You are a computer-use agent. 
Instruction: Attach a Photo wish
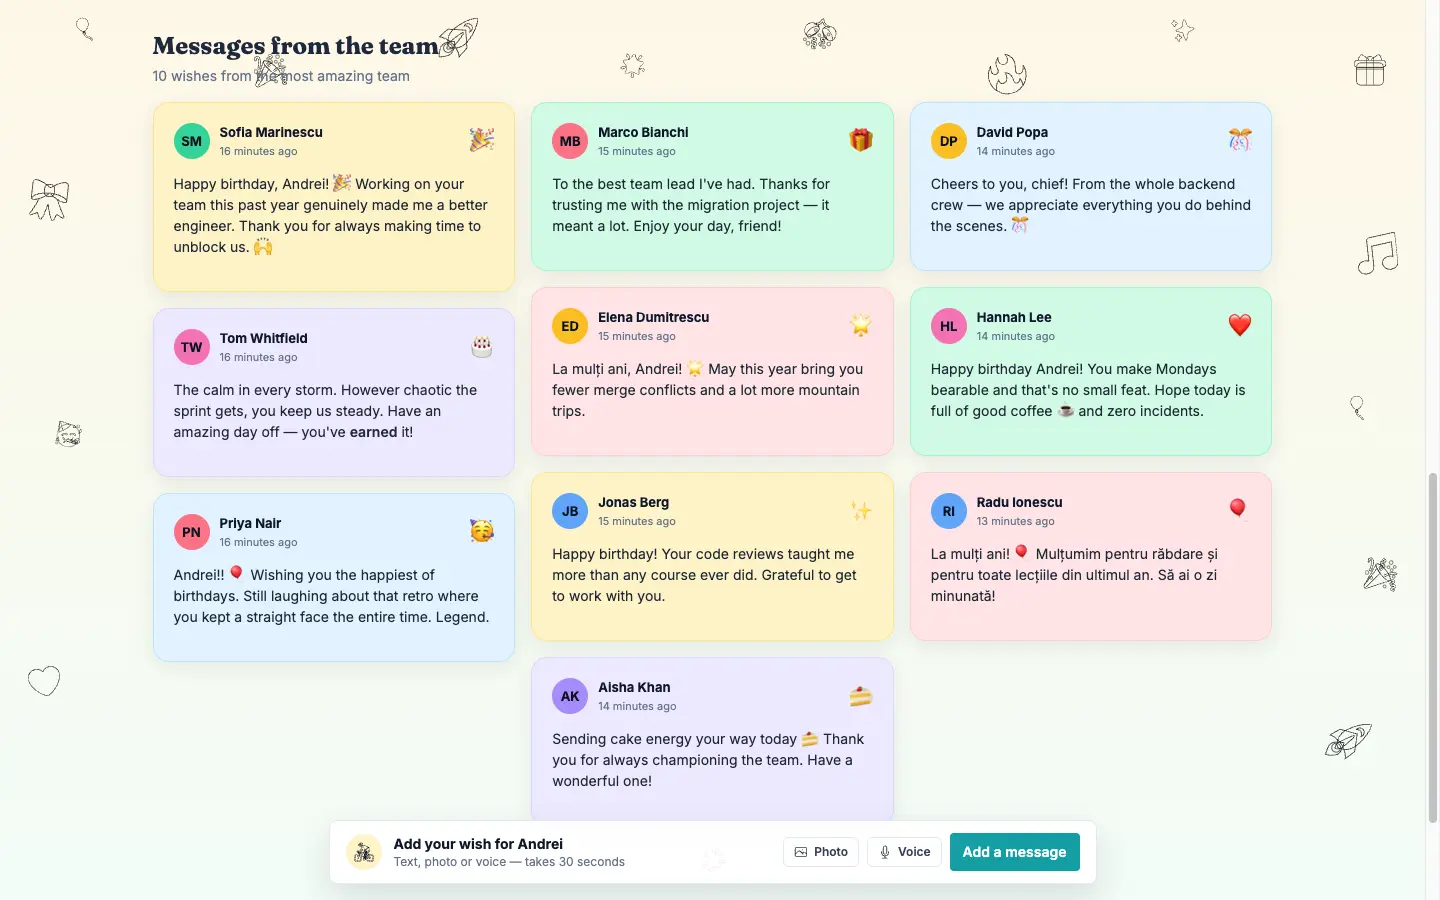point(821,852)
